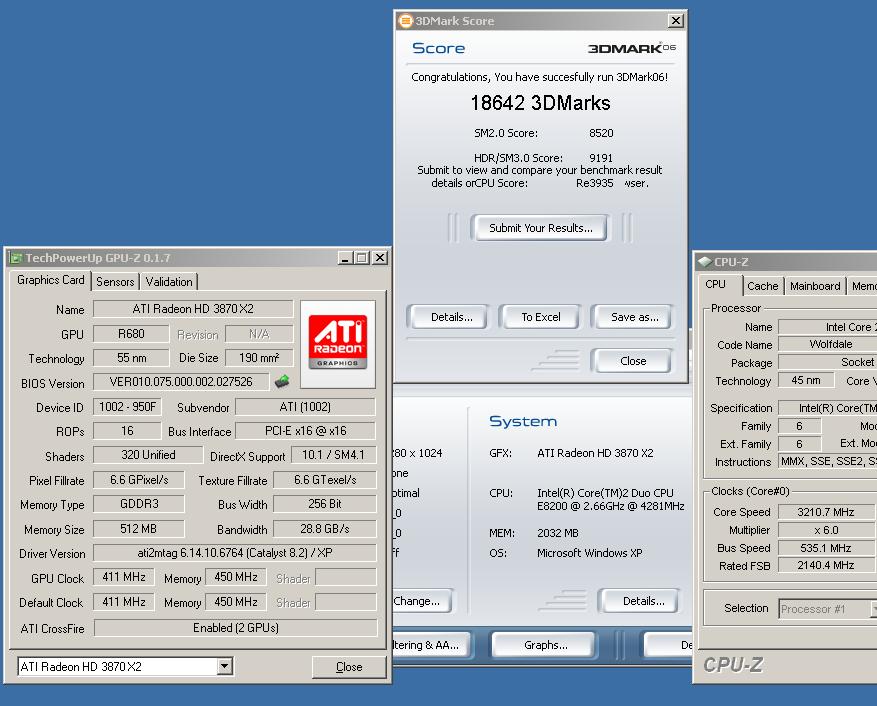Click the Change button in 3DMark06 window
Screen dimensions: 877x706
coord(421,601)
